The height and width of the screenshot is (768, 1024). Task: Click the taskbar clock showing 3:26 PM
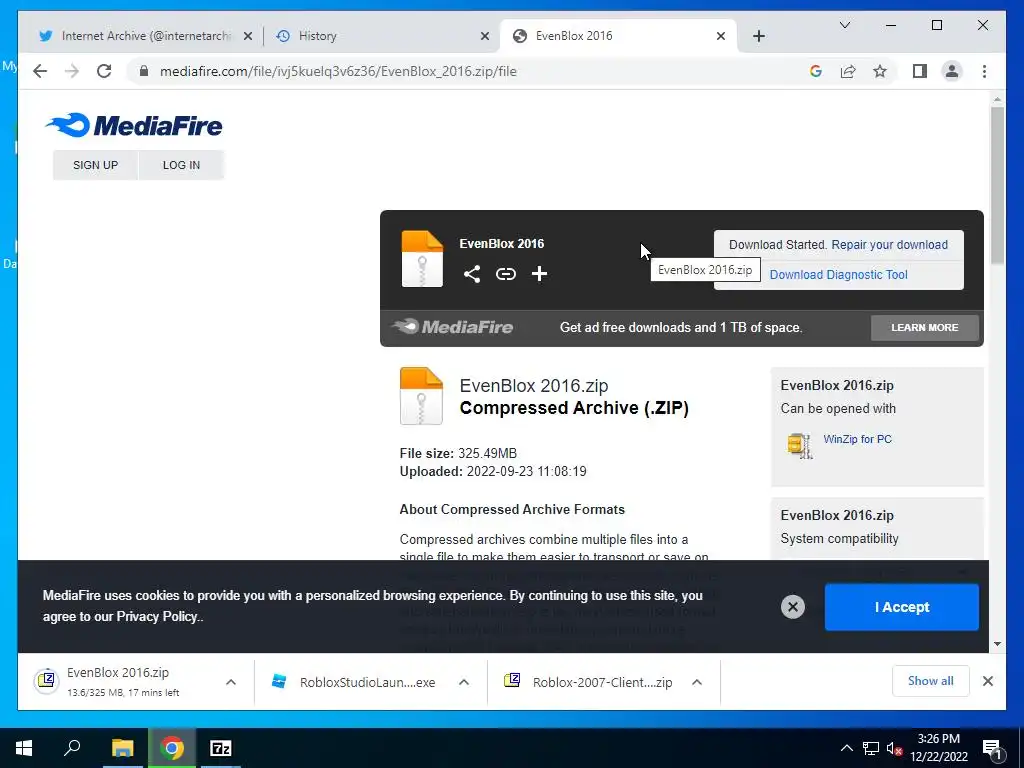(938, 748)
